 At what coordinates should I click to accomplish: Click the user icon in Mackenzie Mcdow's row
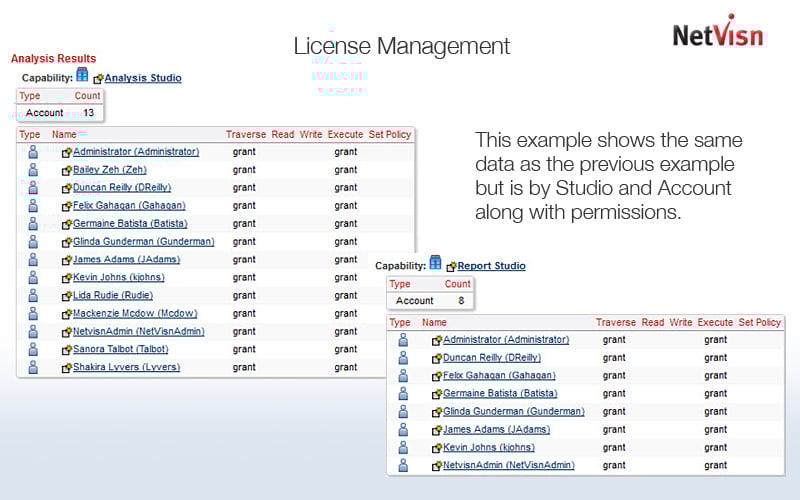click(32, 314)
